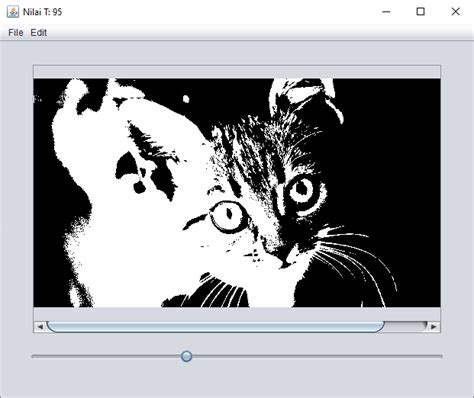Click the horizontal scrollbar right arrow
Viewport: 474px width, 398px height.
click(433, 327)
